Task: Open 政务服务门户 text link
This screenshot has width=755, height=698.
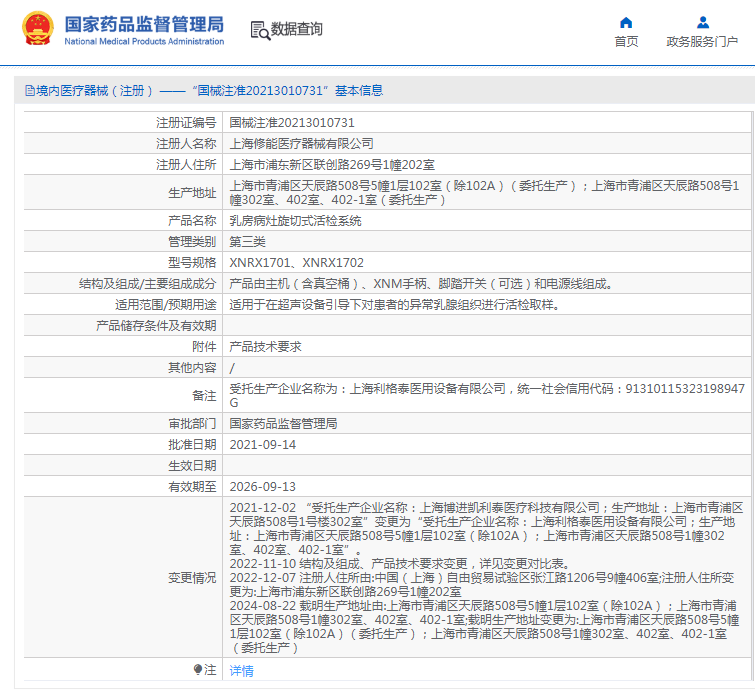Action: (x=702, y=42)
